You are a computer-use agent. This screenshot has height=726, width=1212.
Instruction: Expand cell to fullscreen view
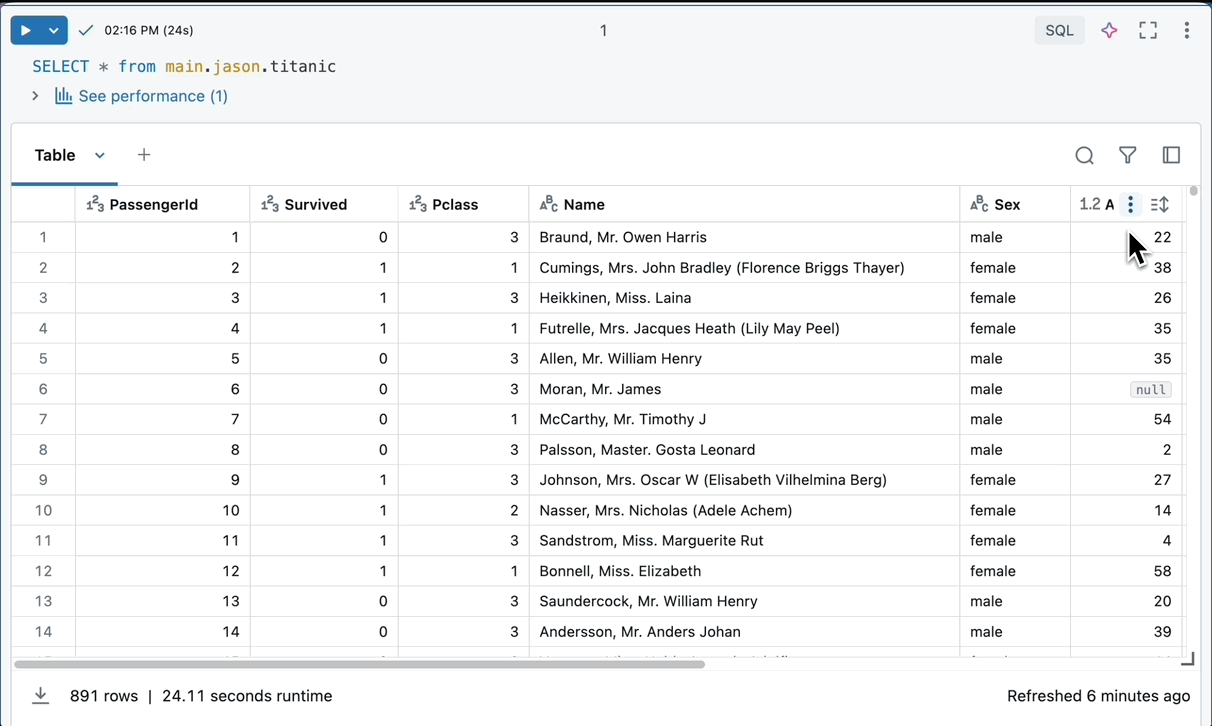point(1148,31)
